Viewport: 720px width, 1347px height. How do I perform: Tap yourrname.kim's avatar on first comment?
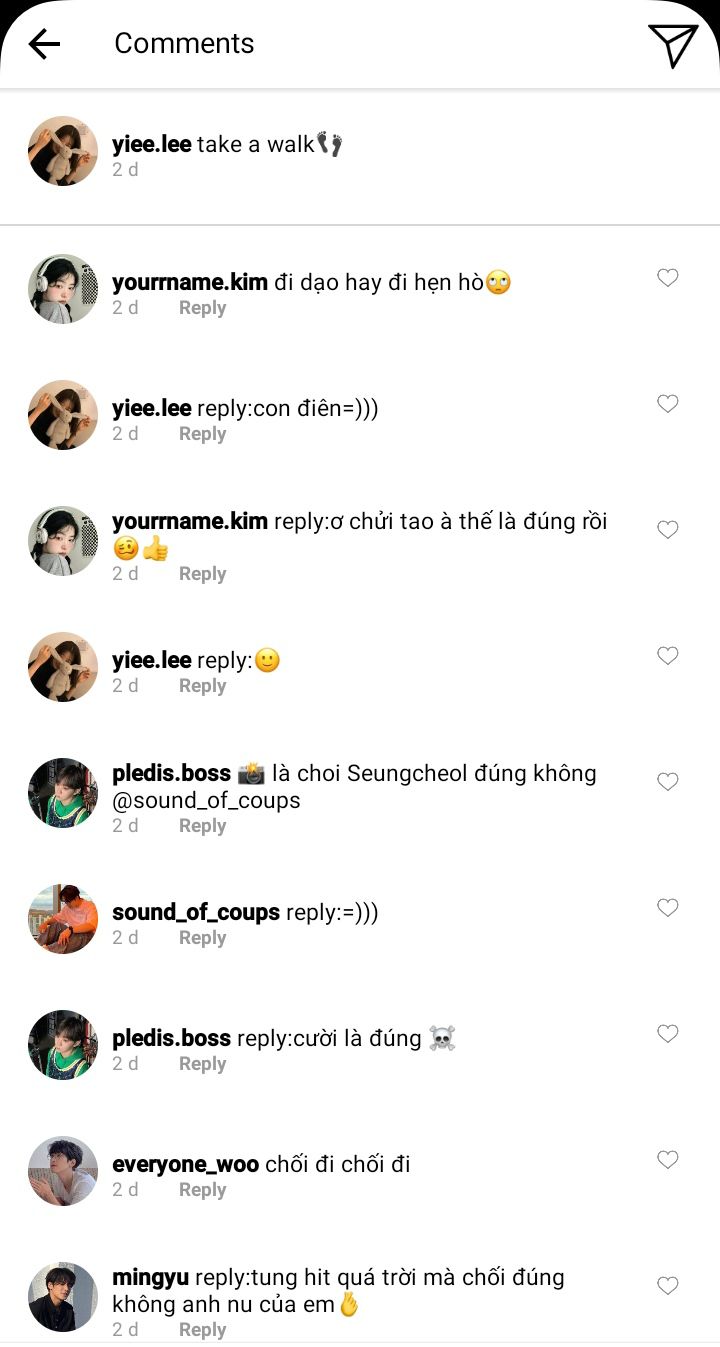[x=63, y=289]
